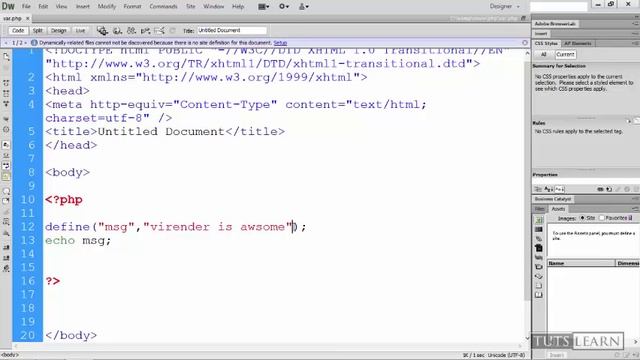Click Show only set properties icon
Screen dimensions: 640x360
tap(560, 189)
